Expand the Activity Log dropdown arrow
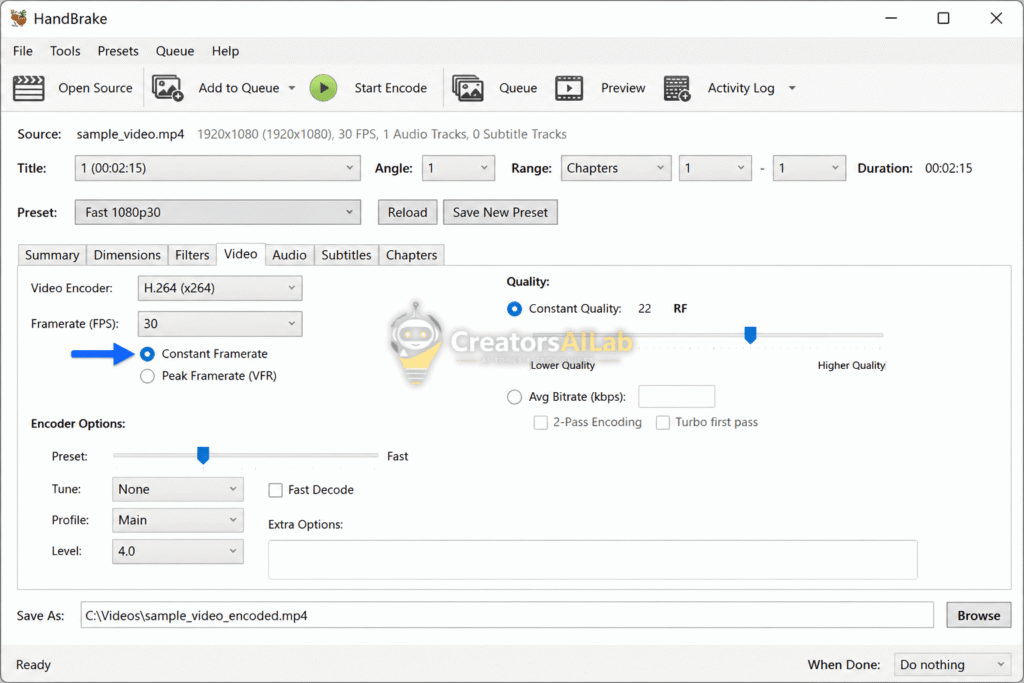 tap(792, 88)
